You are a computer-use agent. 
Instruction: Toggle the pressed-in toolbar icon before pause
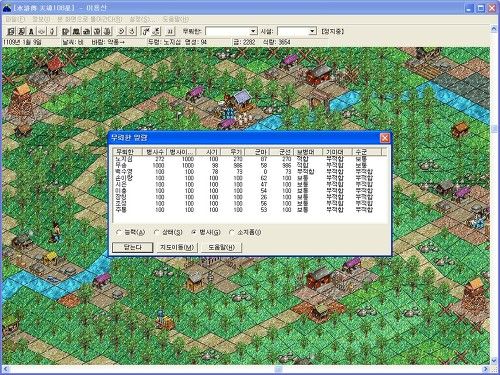(146, 31)
